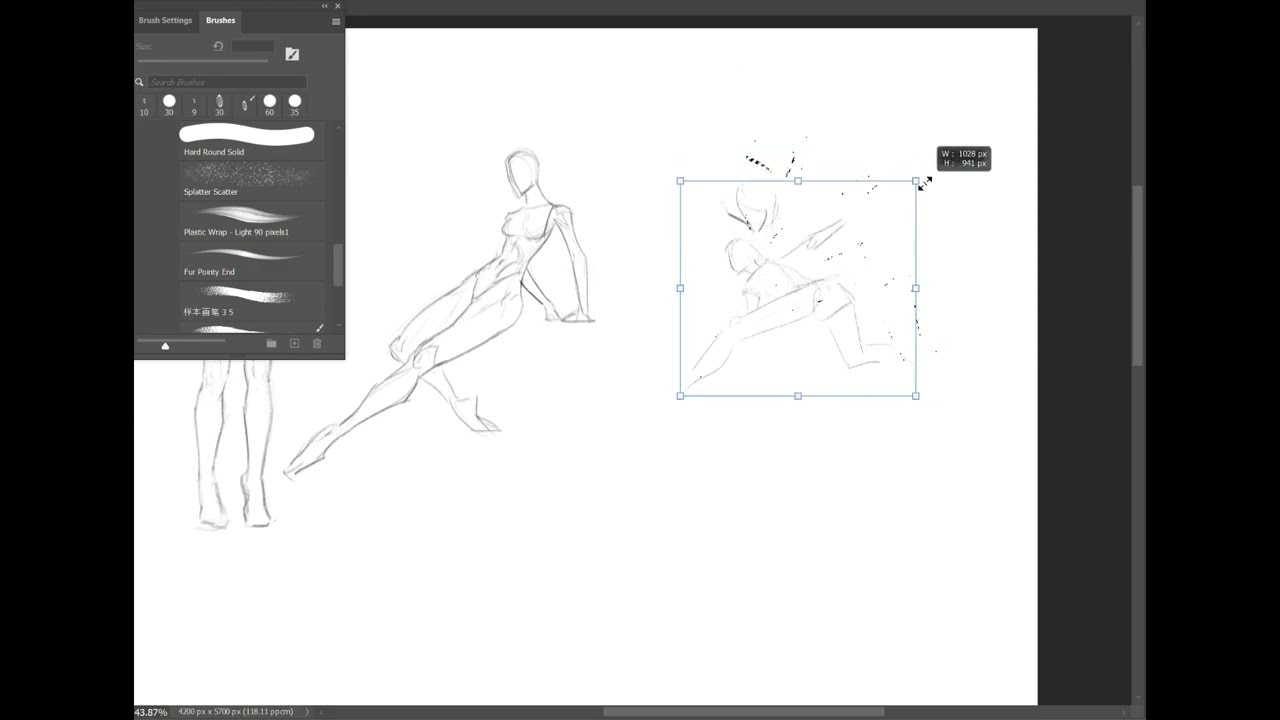Click the 43.87% zoom level field

tap(151, 712)
